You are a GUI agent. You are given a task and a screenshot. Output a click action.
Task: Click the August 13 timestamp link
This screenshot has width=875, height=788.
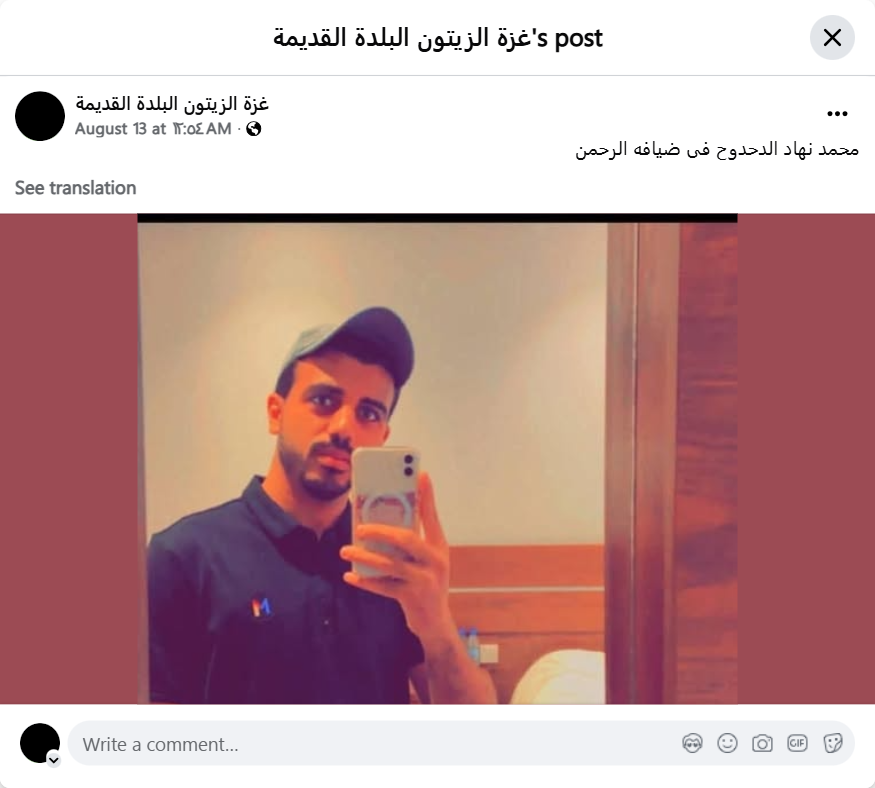tap(153, 129)
